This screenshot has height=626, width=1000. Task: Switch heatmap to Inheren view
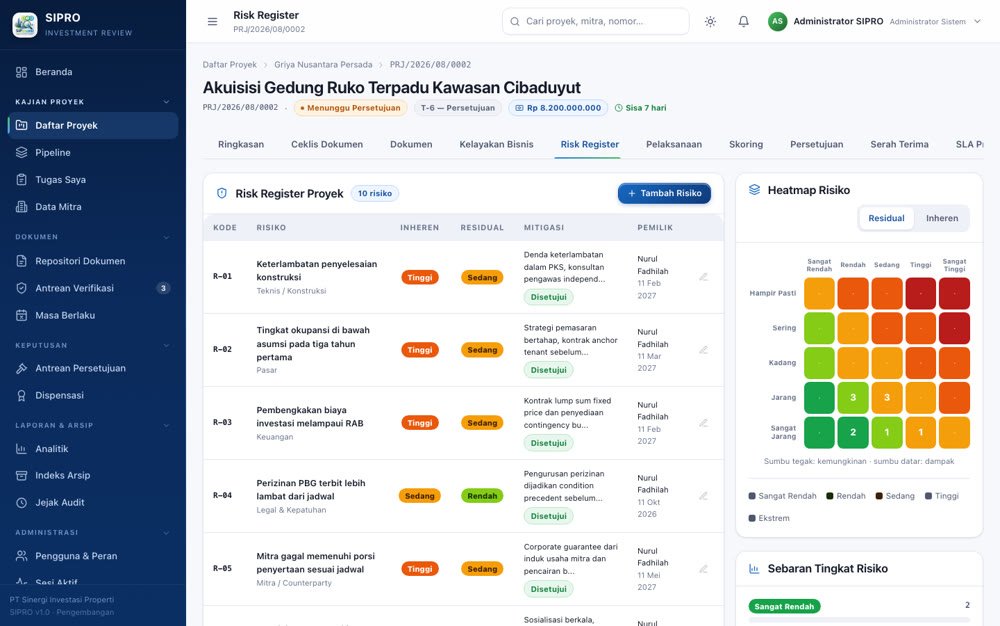pyautogui.click(x=942, y=218)
